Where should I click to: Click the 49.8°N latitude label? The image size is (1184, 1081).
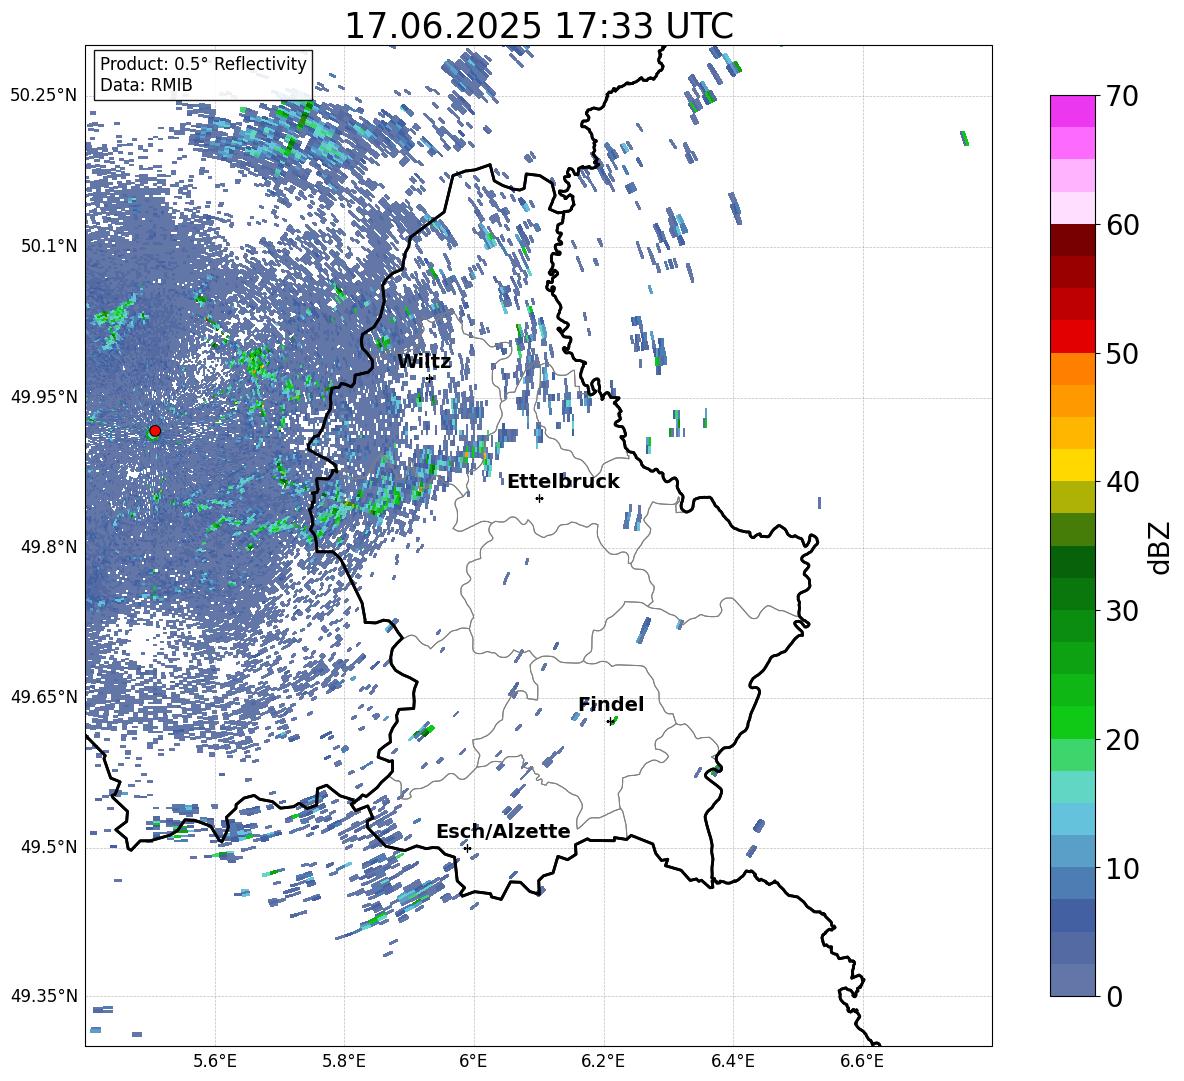(x=51, y=547)
